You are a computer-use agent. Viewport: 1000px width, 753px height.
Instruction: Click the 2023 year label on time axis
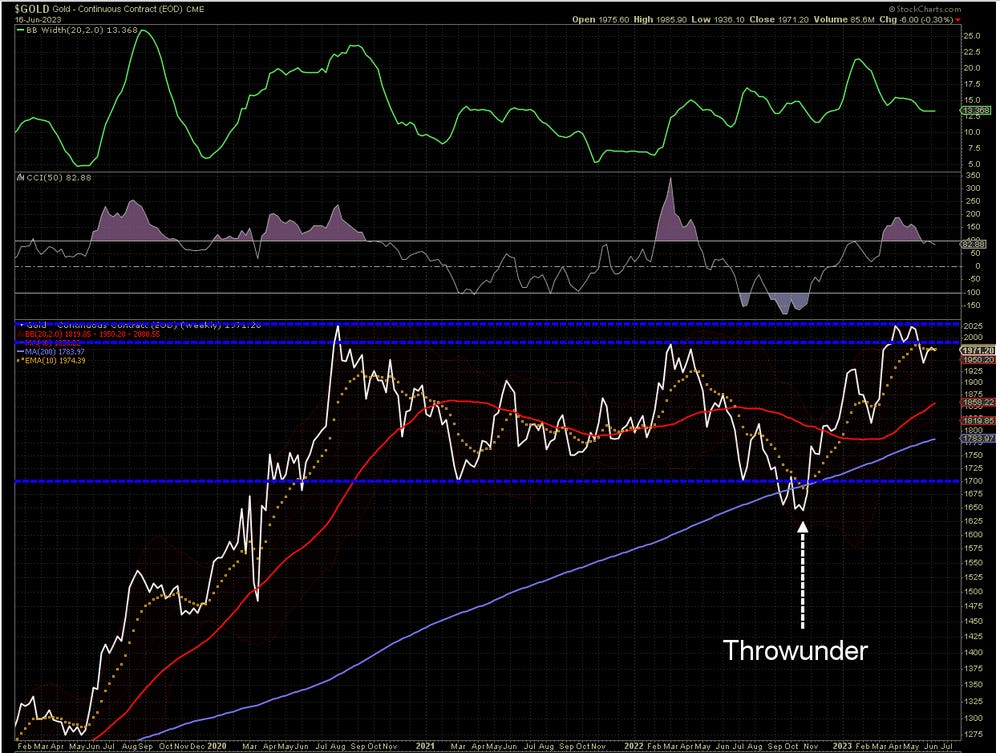[x=842, y=746]
